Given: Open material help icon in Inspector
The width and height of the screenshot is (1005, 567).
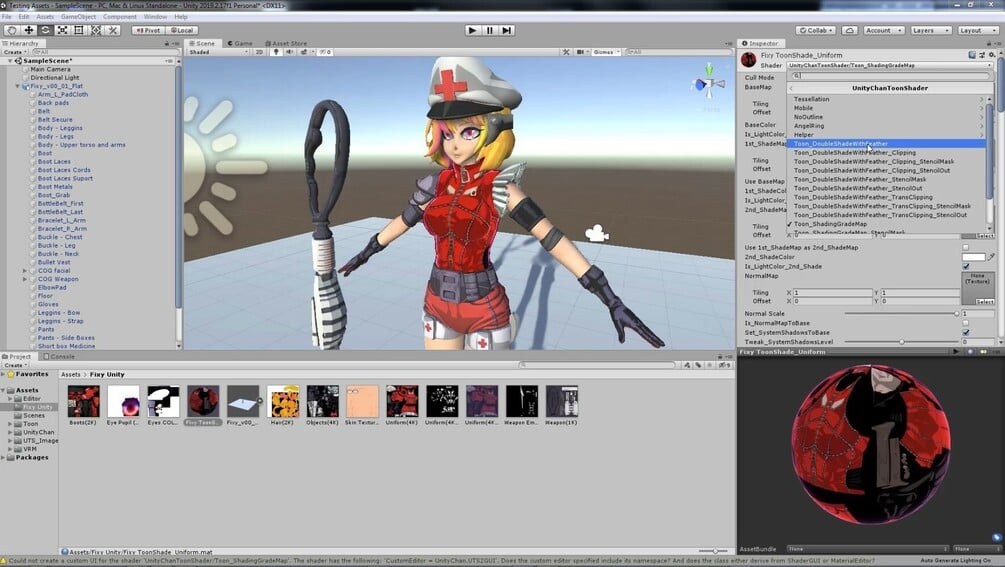Looking at the screenshot, I should 972,55.
